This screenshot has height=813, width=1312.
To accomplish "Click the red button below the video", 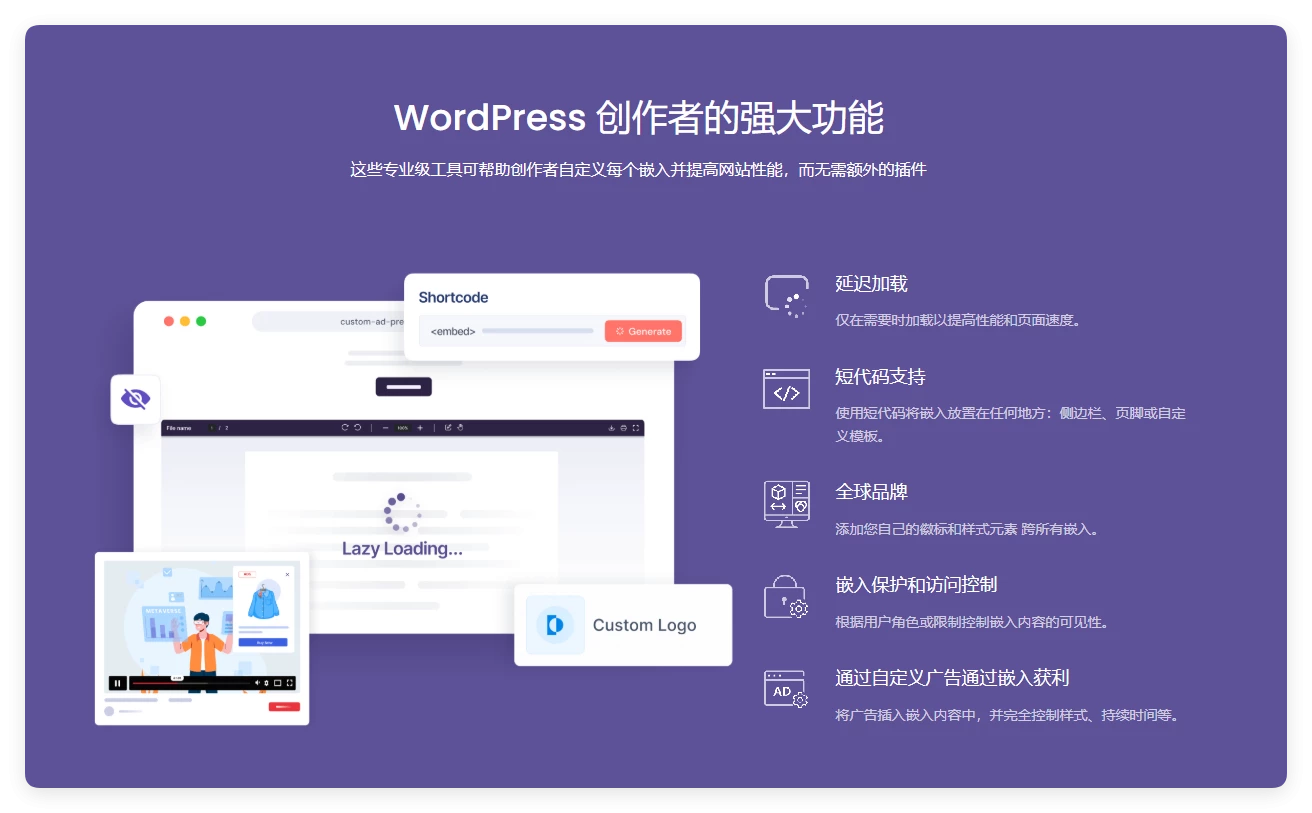I will tap(284, 707).
